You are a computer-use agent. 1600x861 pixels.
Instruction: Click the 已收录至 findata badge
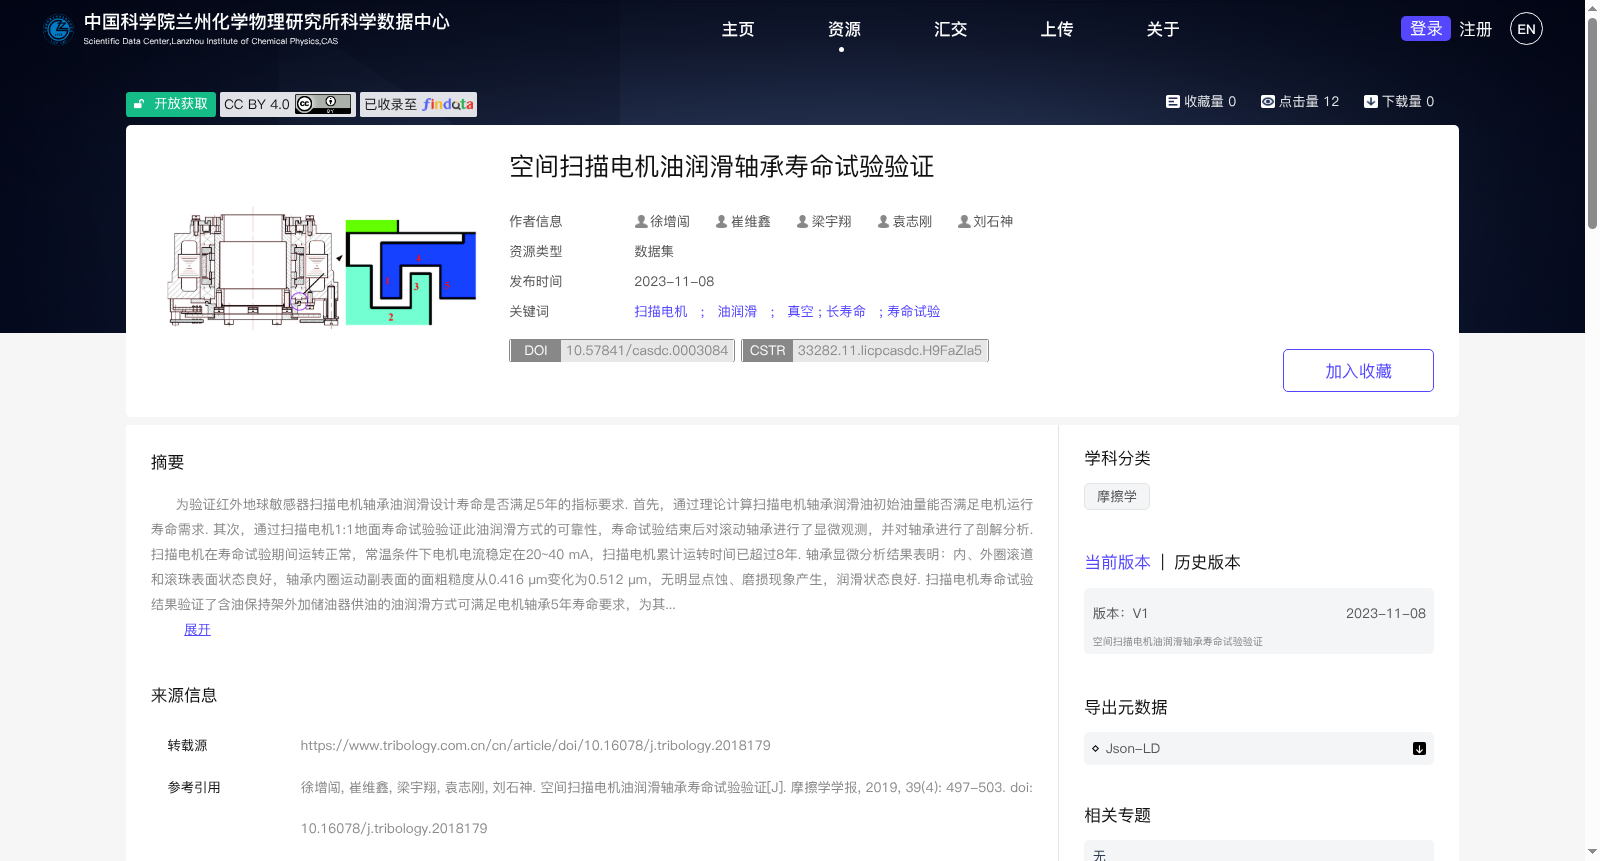[x=418, y=104]
